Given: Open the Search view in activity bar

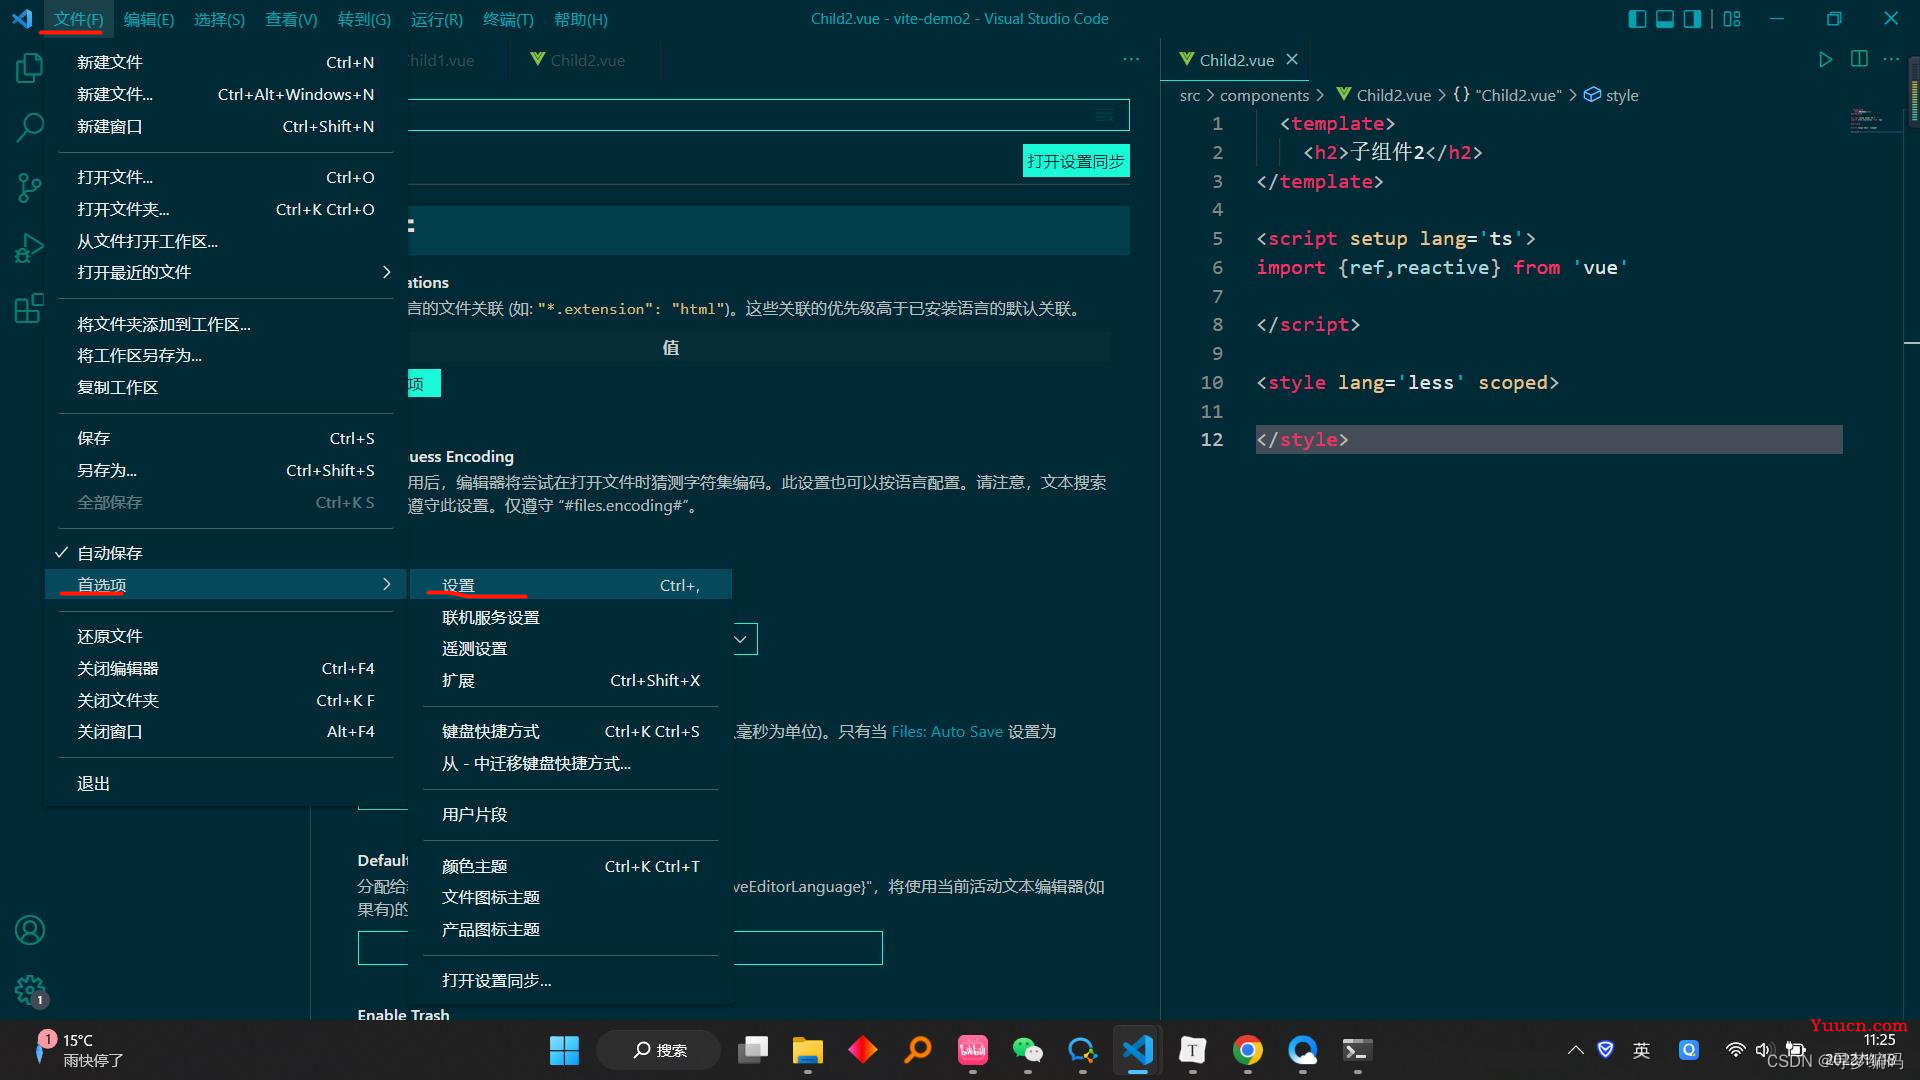Looking at the screenshot, I should coord(29,127).
